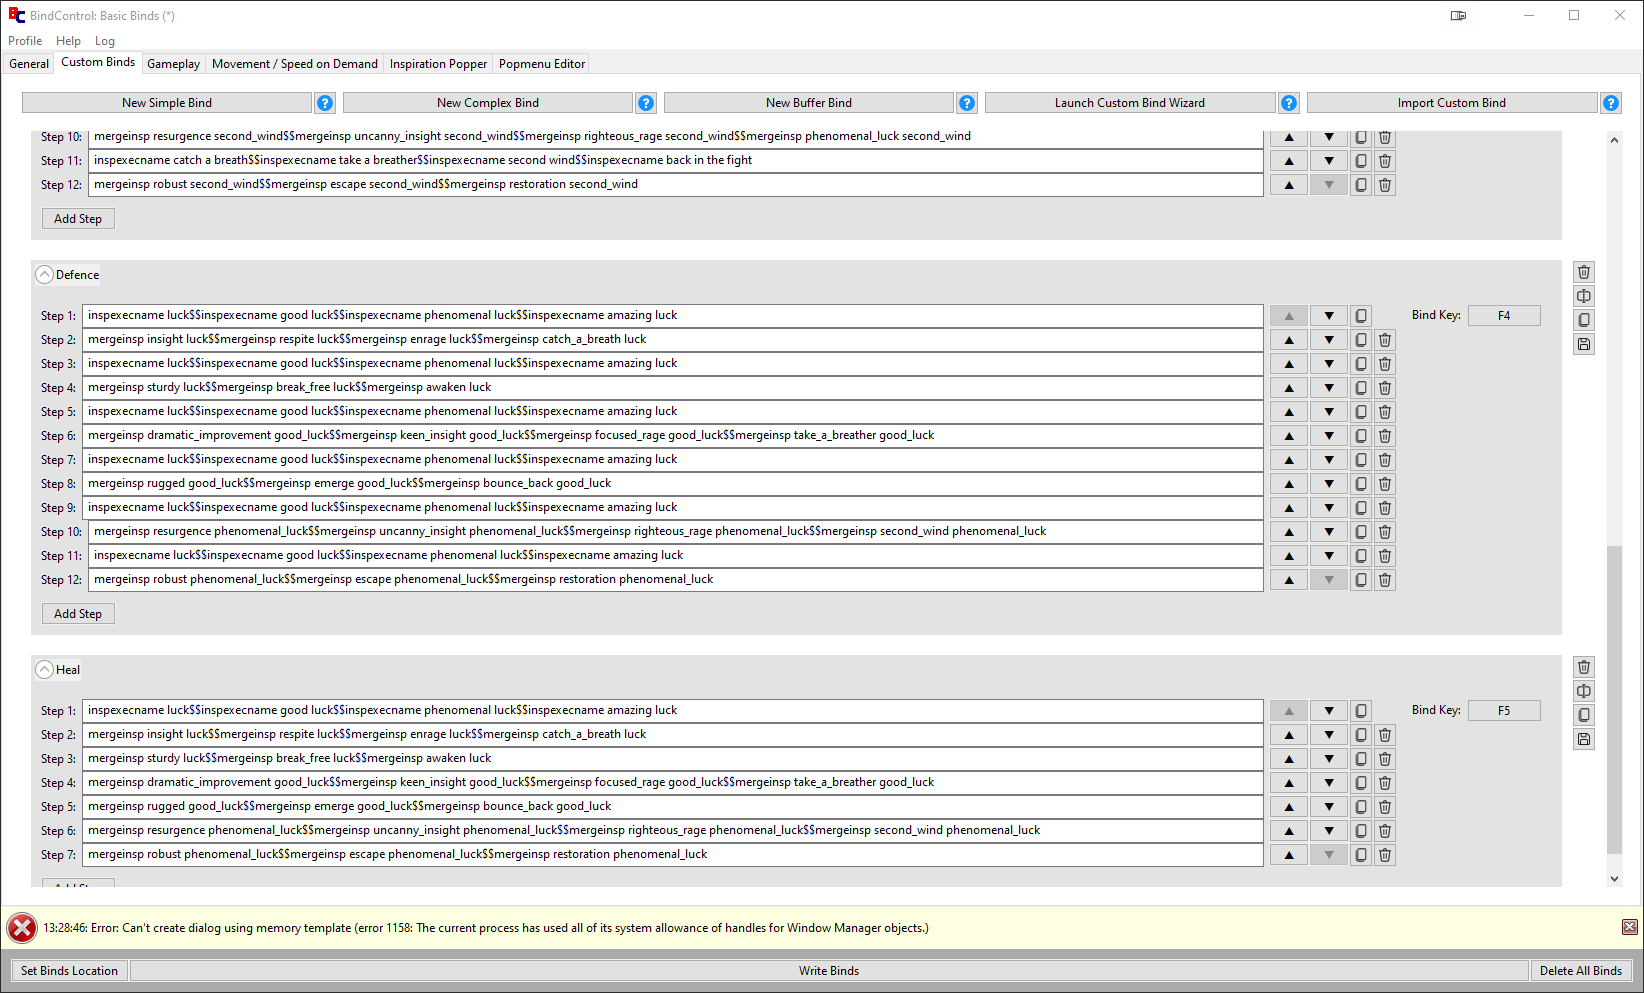The height and width of the screenshot is (993, 1644).
Task: Click the save icon for the Heal bind
Action: click(1584, 739)
